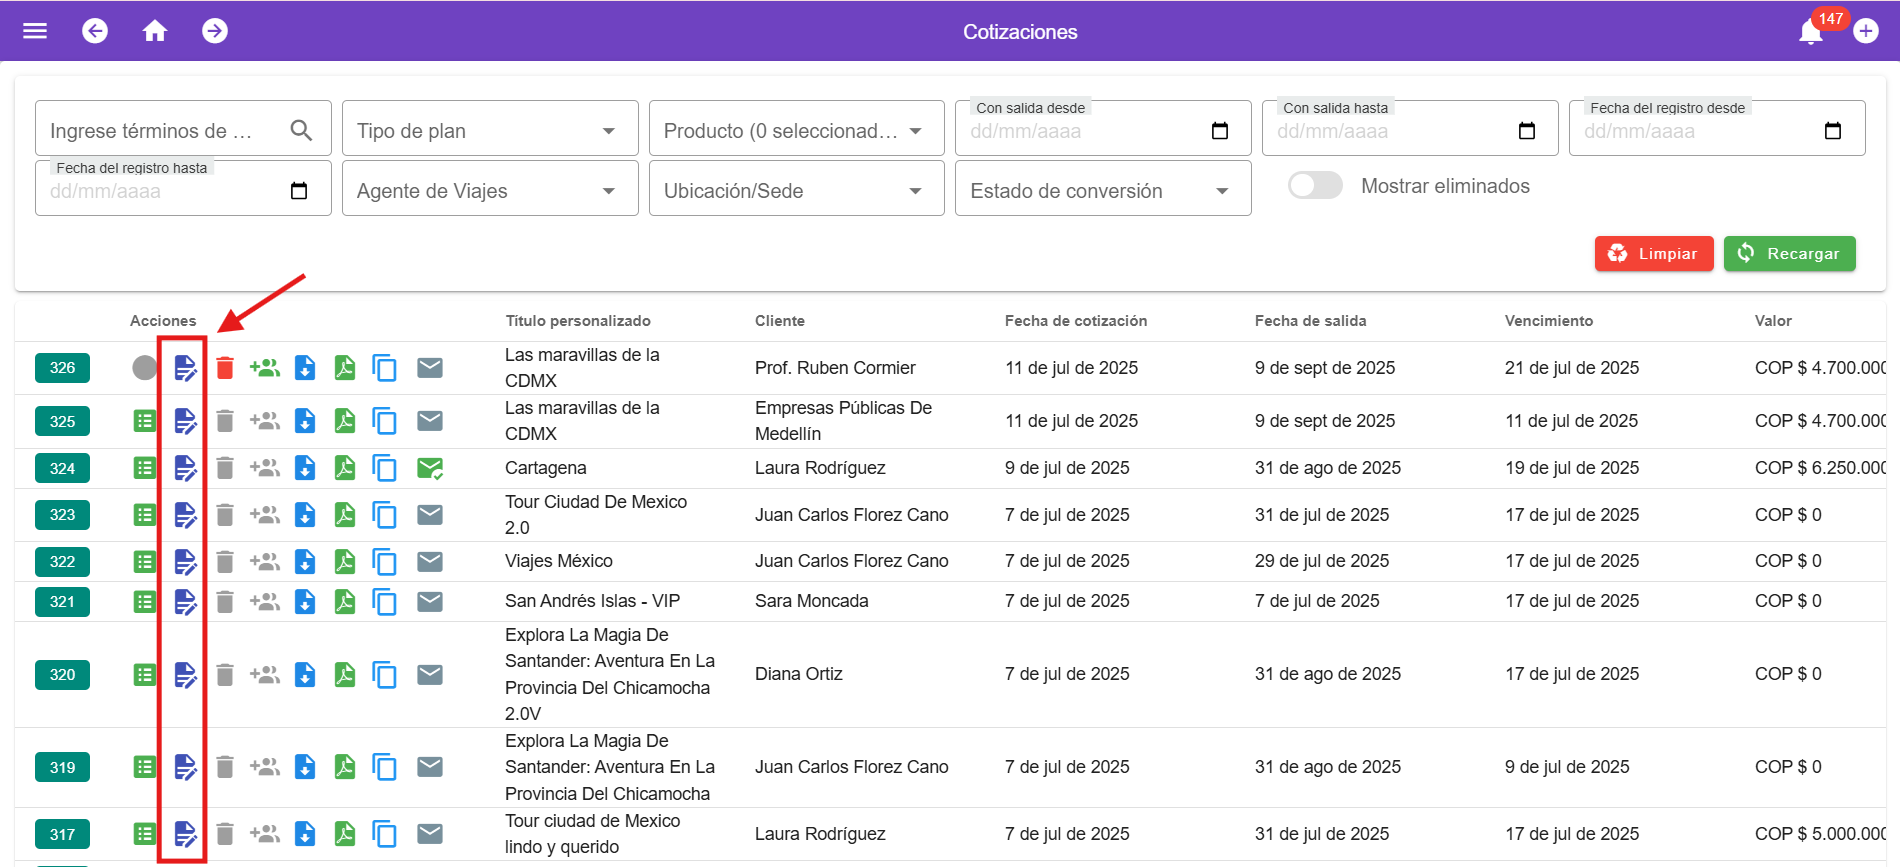Expand the Agente de Viajes dropdown
1900x867 pixels.
coord(489,191)
